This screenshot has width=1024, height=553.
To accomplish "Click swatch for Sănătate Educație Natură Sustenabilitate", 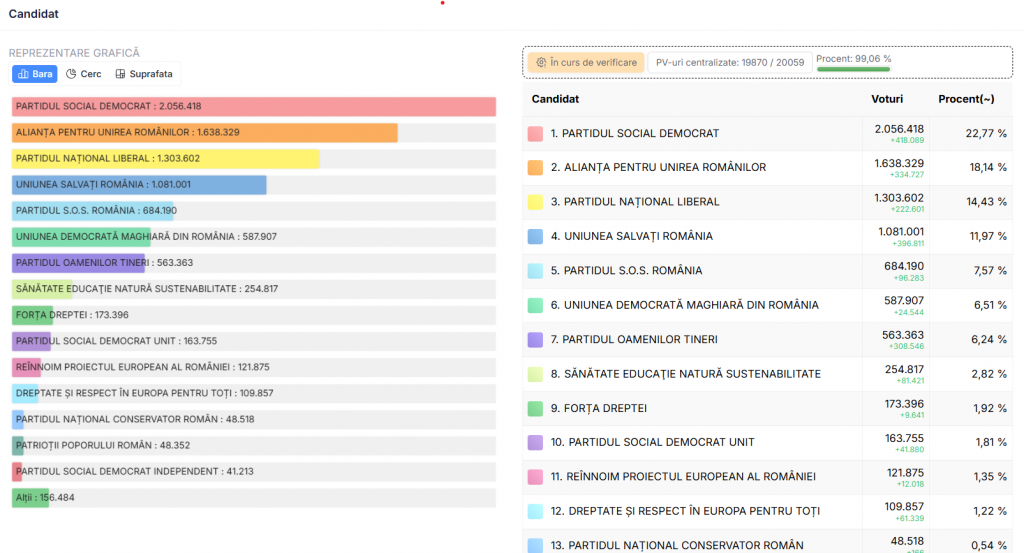I will pyautogui.click(x=535, y=374).
